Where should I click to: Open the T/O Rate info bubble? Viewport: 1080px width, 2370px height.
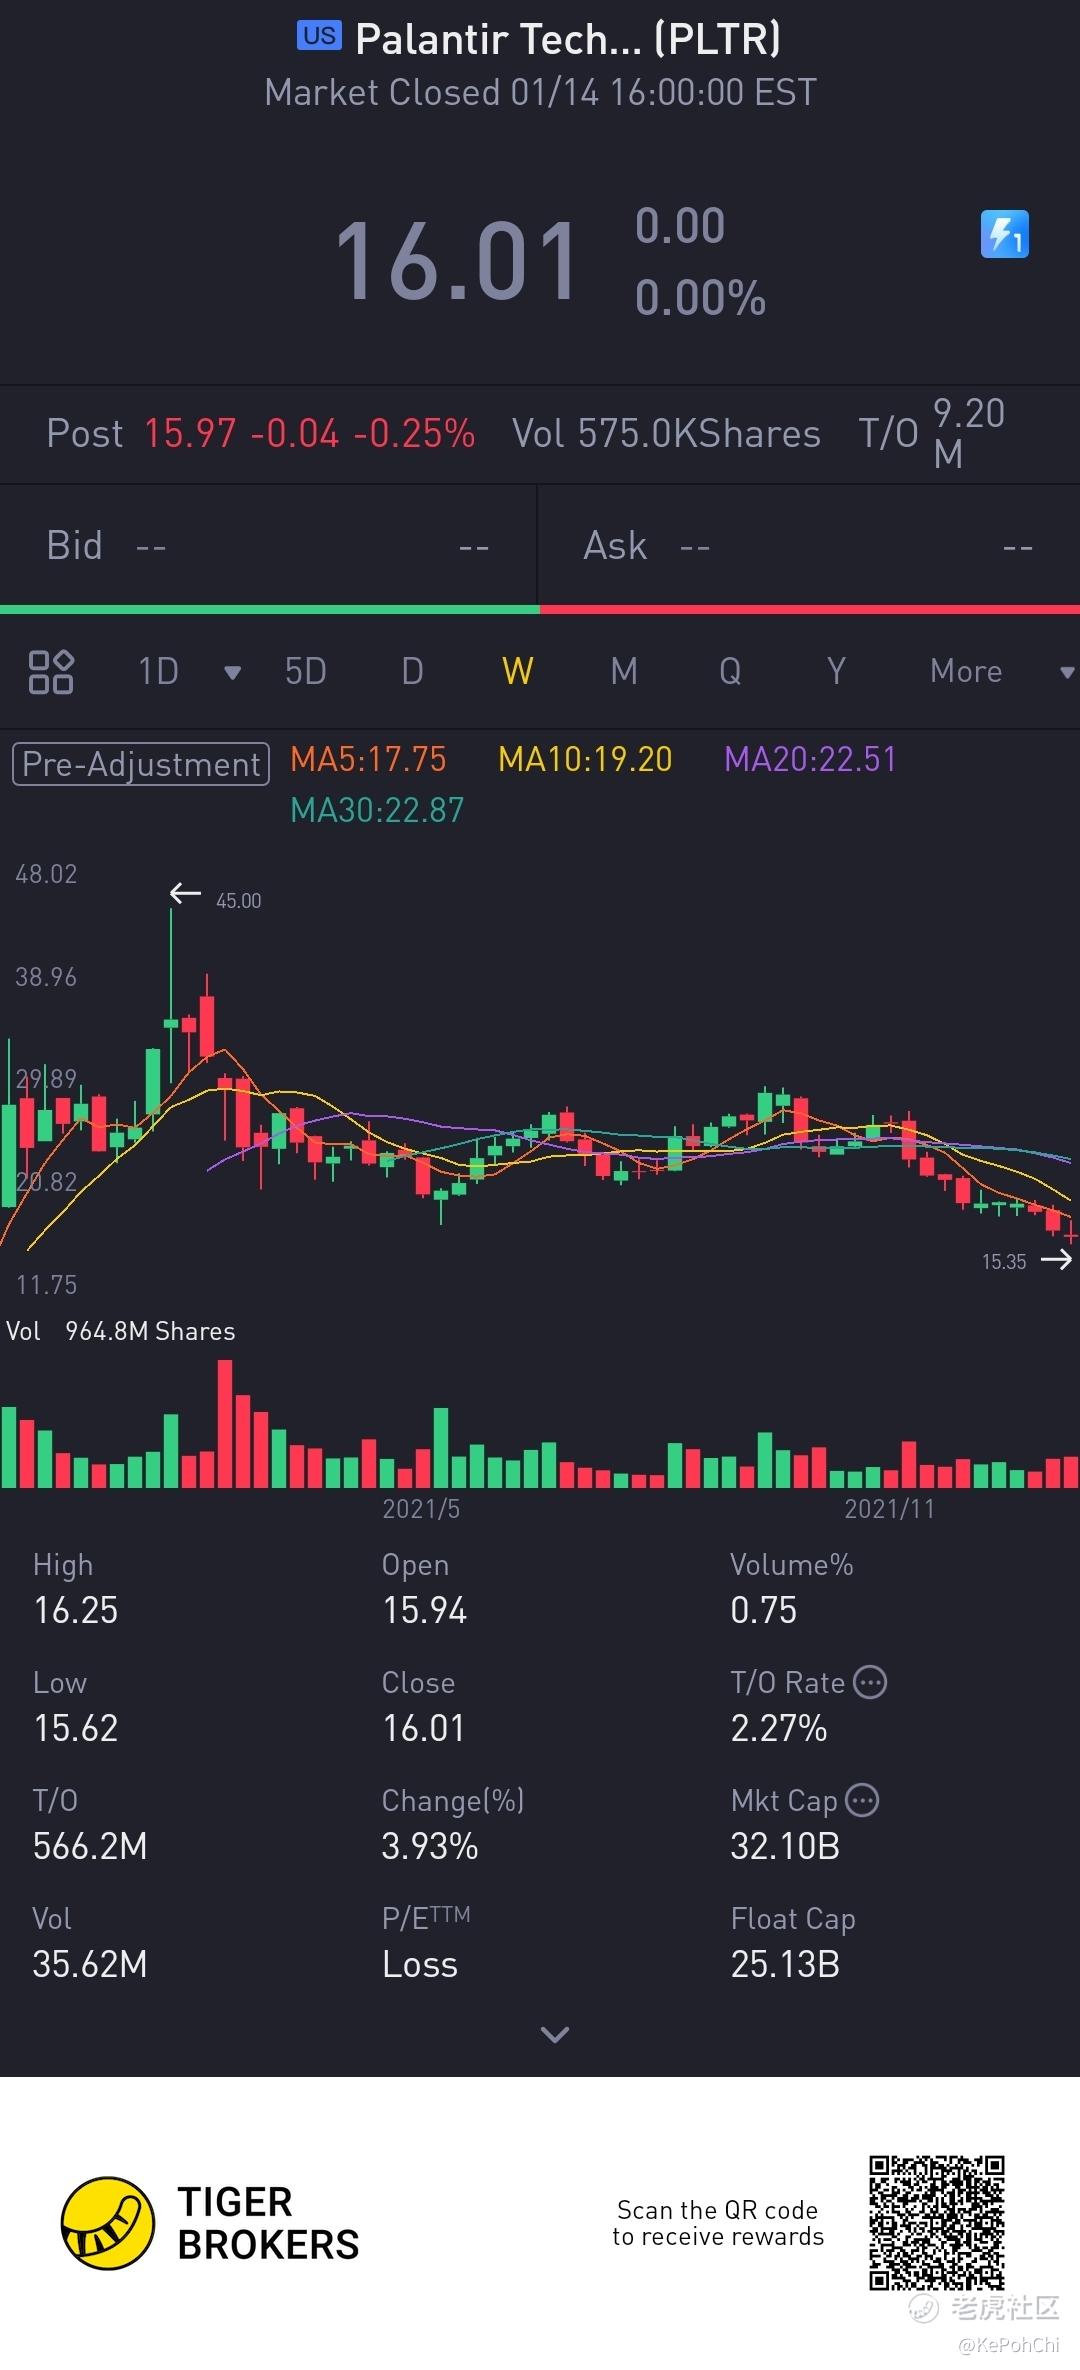tap(870, 1683)
